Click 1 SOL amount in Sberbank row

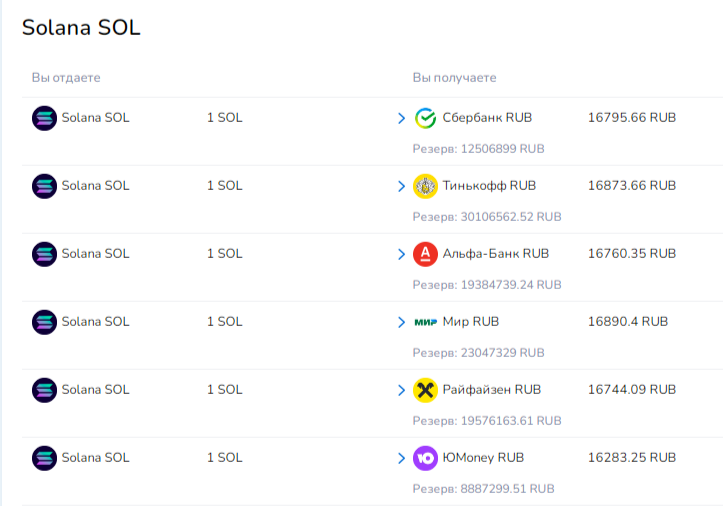(225, 118)
